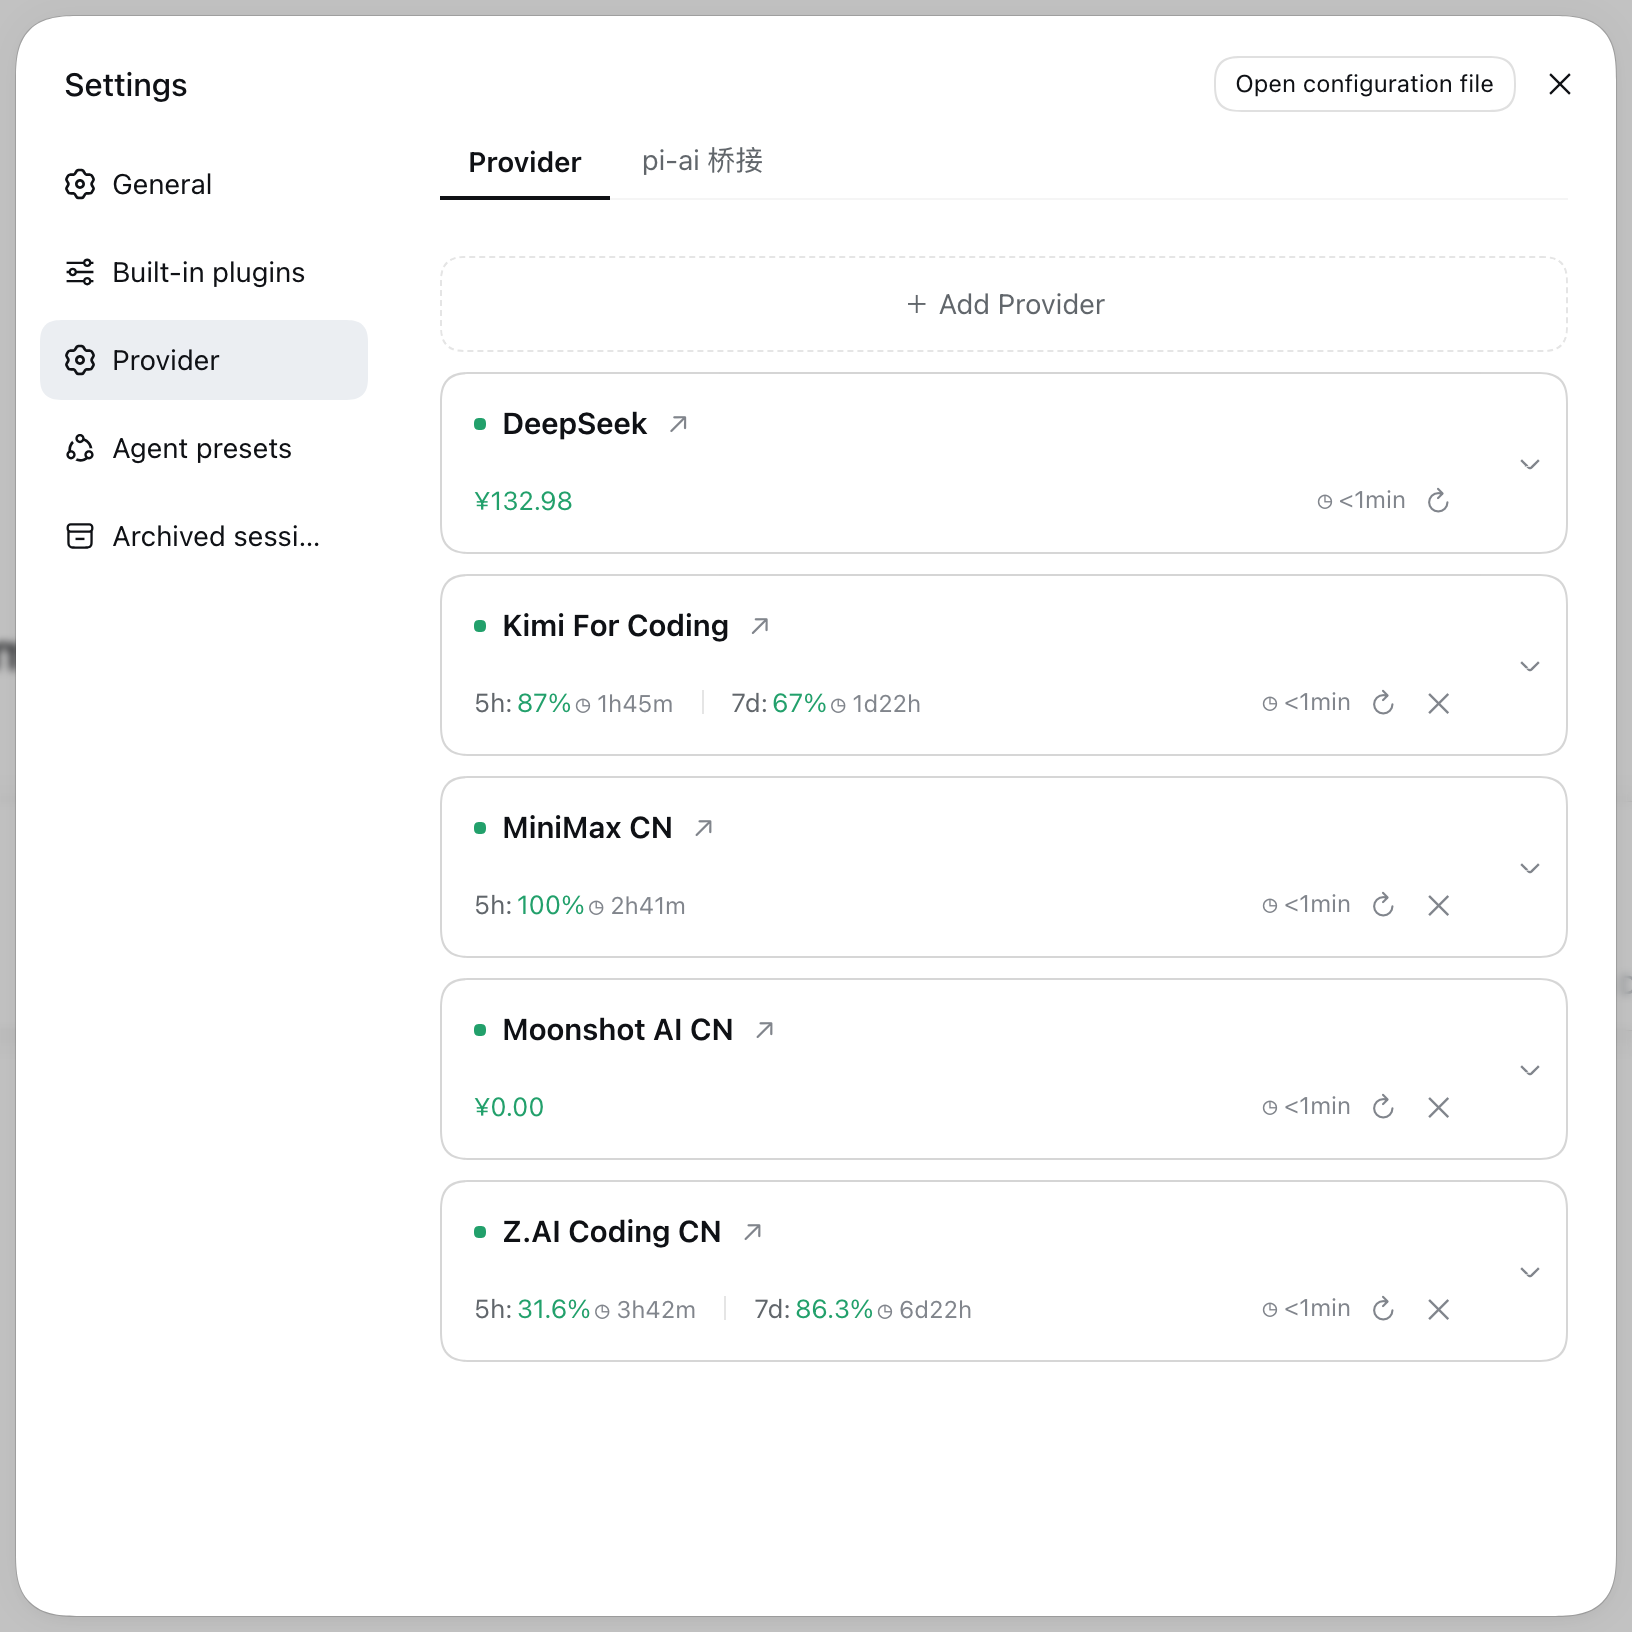The width and height of the screenshot is (1632, 1632).
Task: Expand the Kimi For Coding card
Action: pos(1529,666)
